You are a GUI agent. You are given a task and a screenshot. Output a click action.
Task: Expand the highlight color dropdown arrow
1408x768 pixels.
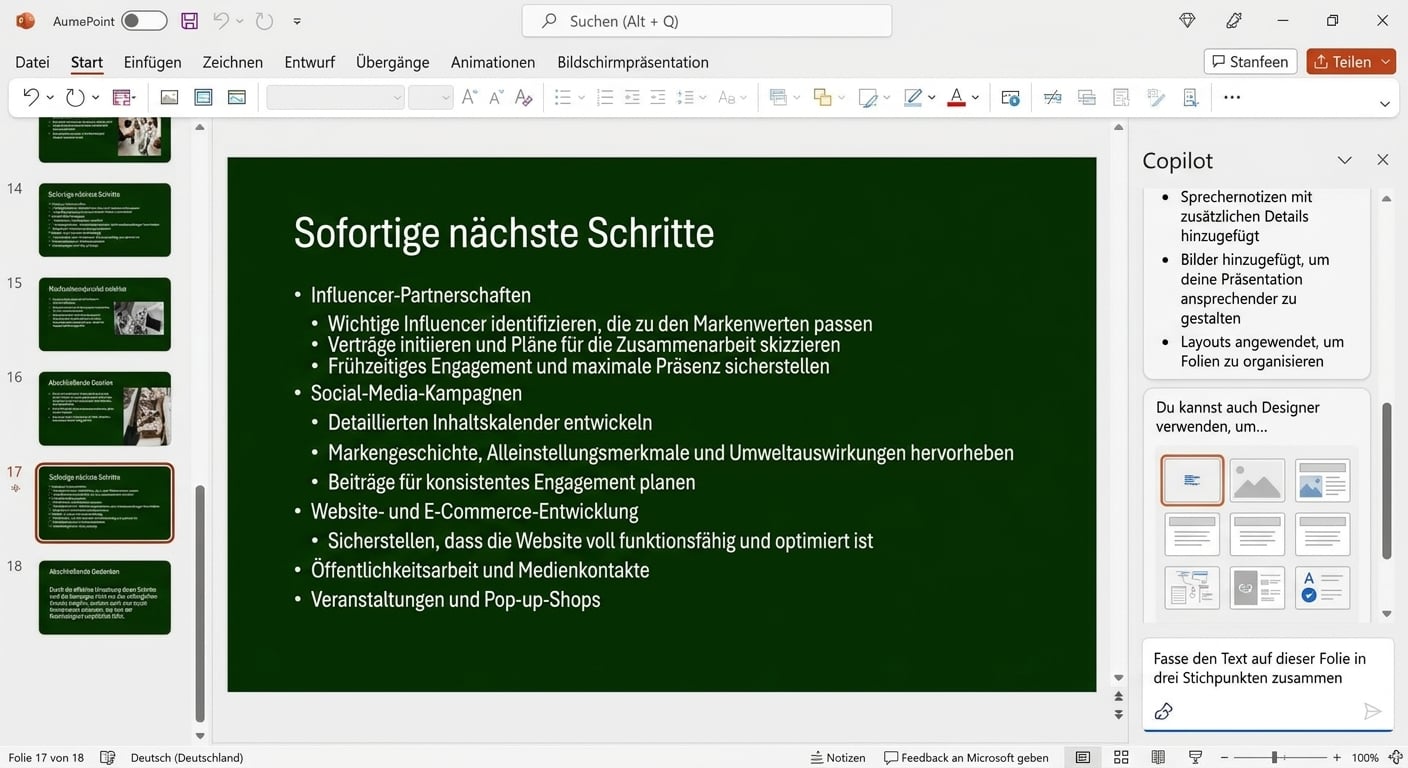click(x=932, y=98)
